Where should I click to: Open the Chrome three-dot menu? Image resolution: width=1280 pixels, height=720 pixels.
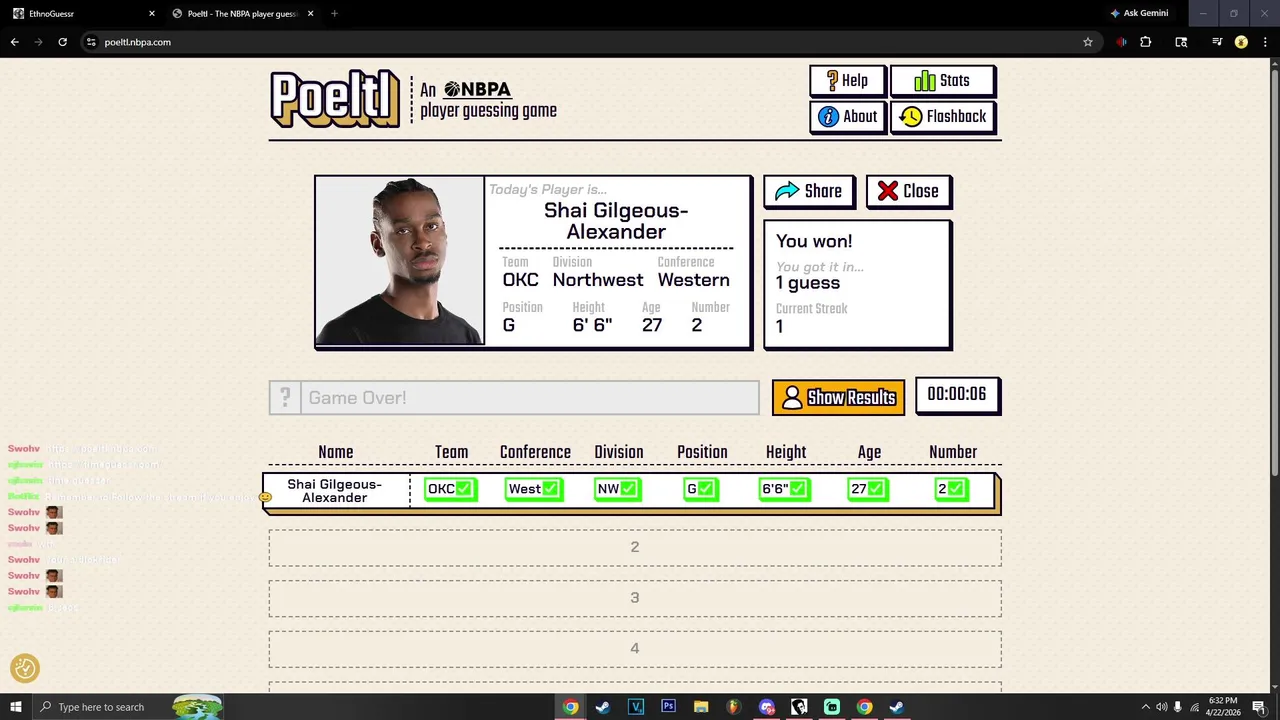coord(1265,42)
